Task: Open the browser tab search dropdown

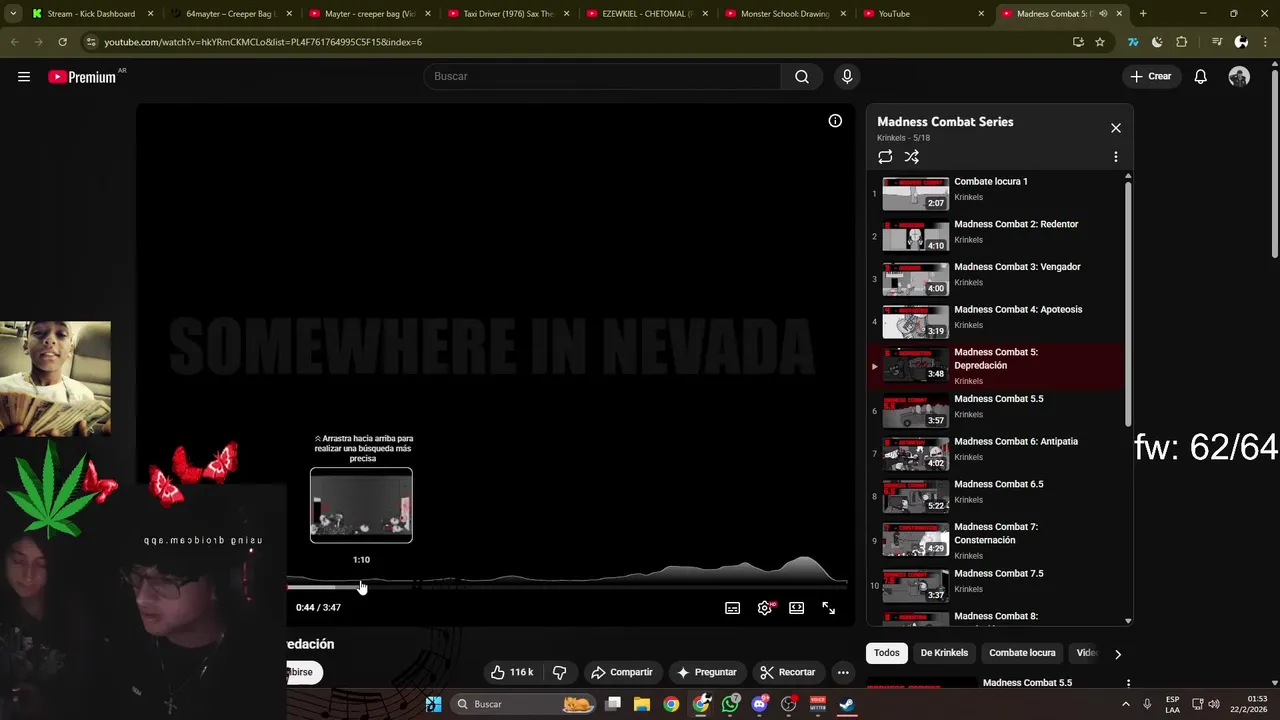Action: pos(12,14)
